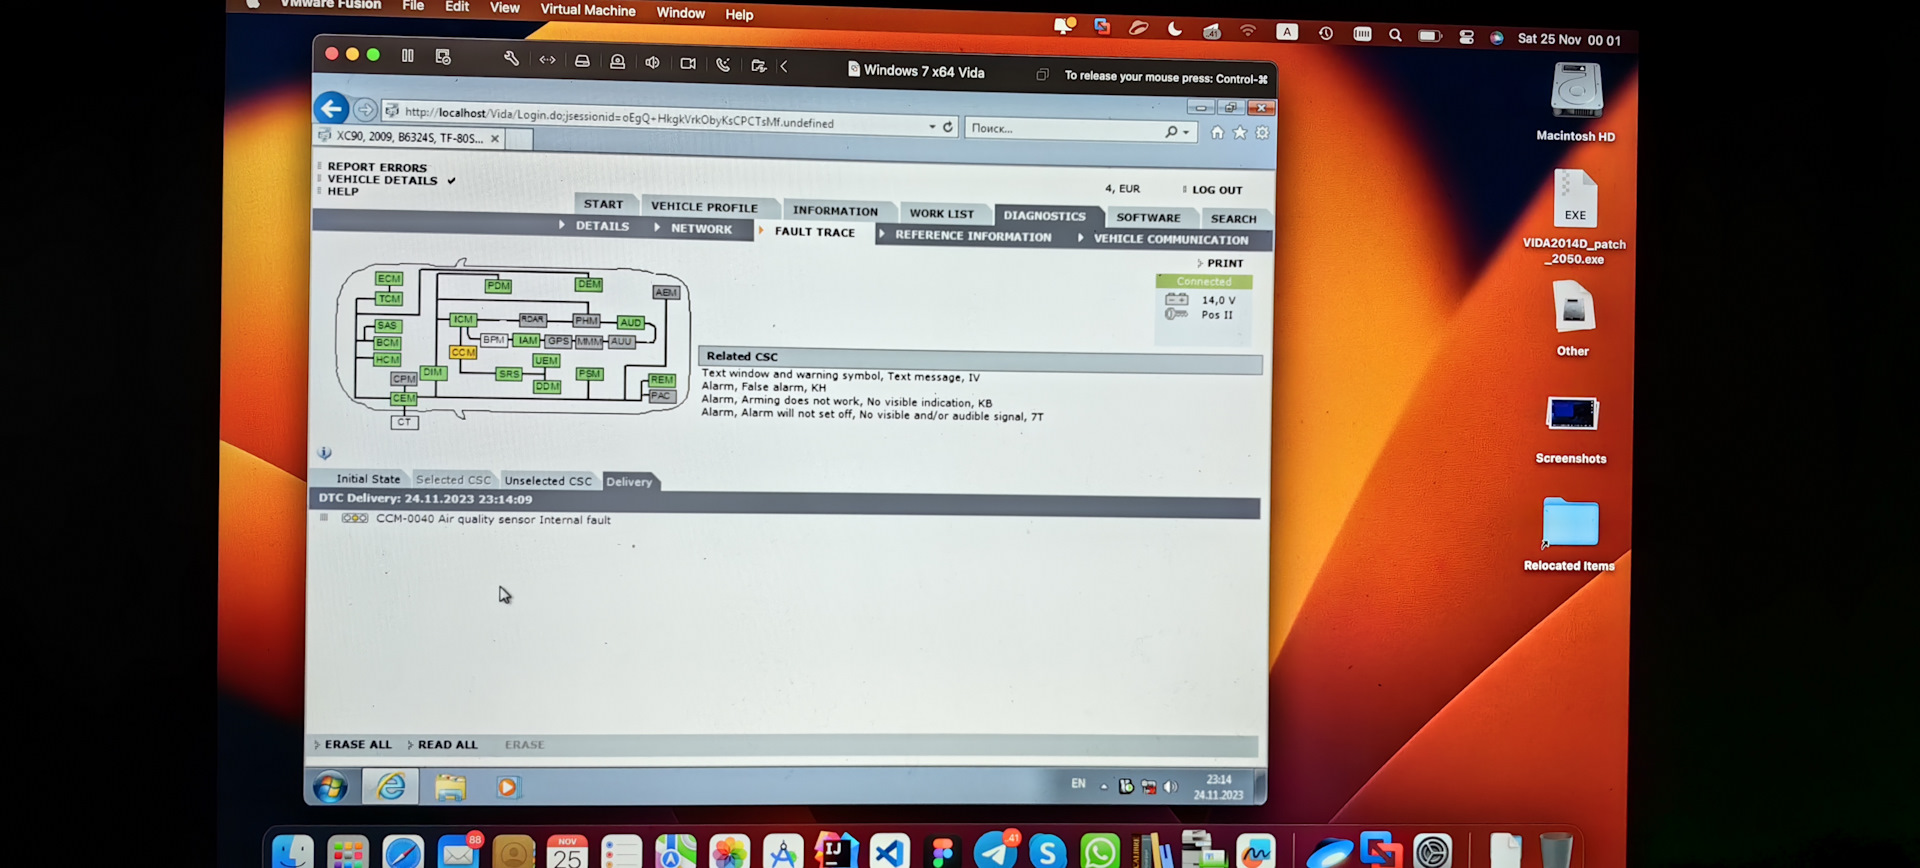Switch to the Software tab
This screenshot has width=1920, height=868.
tap(1148, 217)
